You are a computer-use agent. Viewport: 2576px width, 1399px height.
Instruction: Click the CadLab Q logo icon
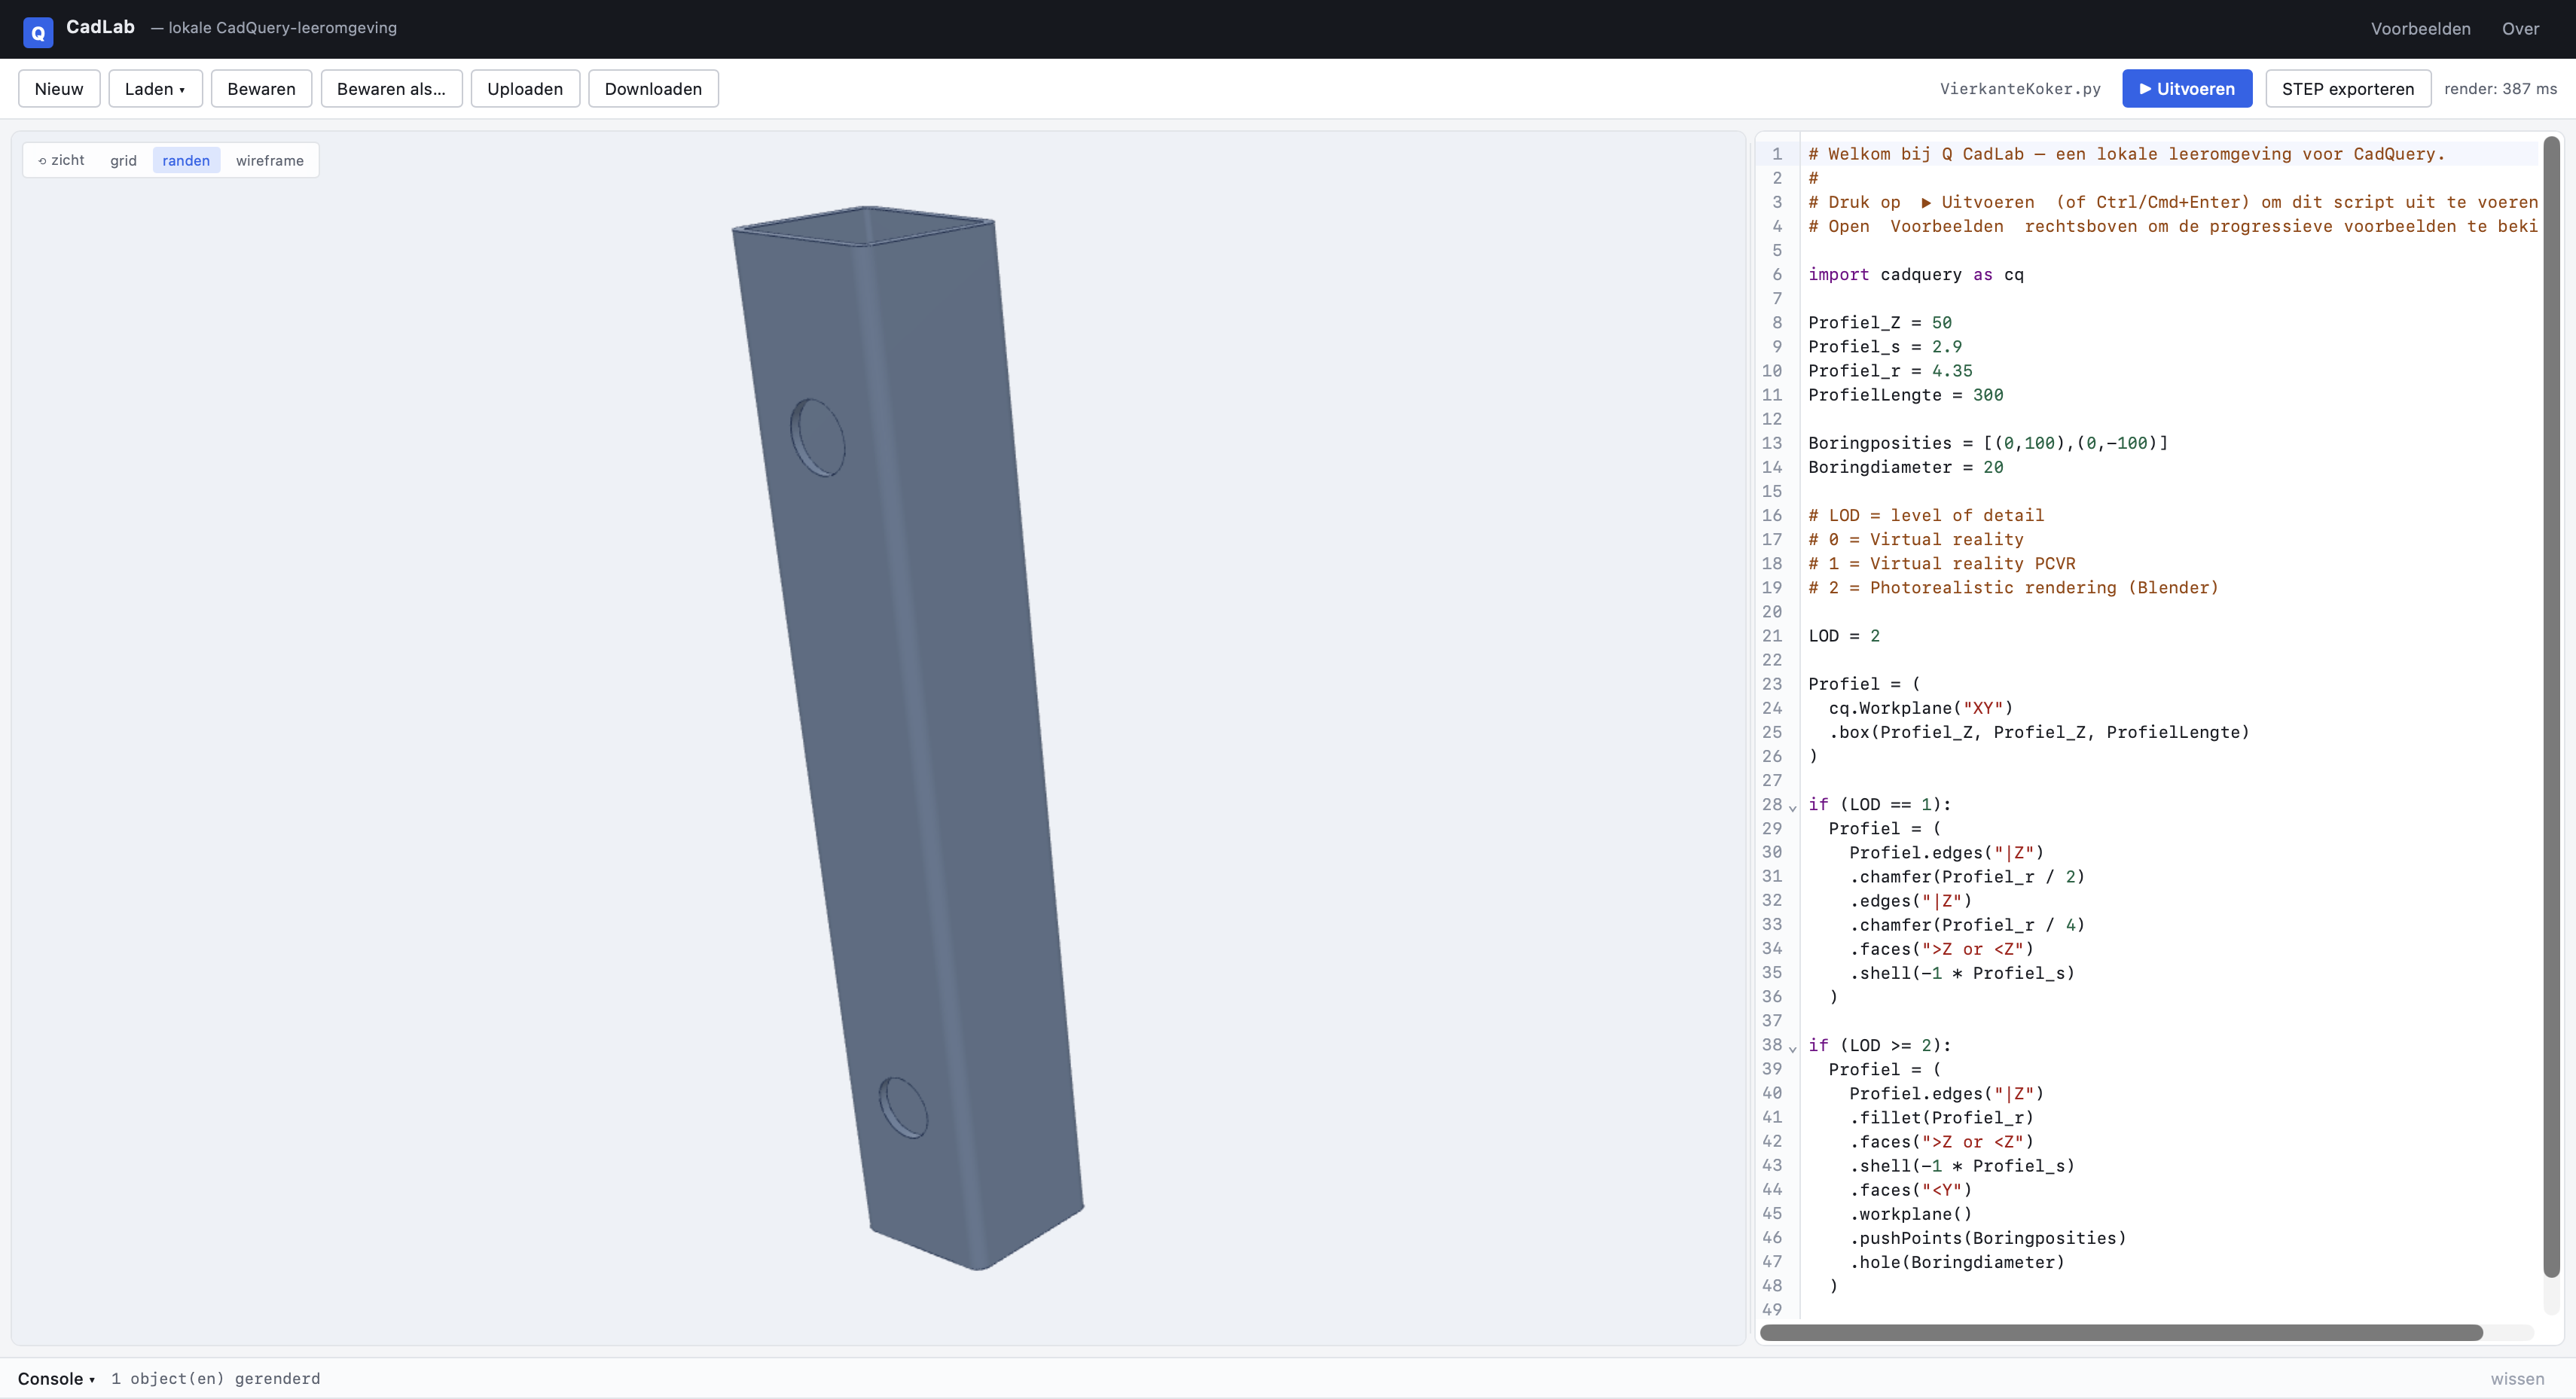[38, 32]
